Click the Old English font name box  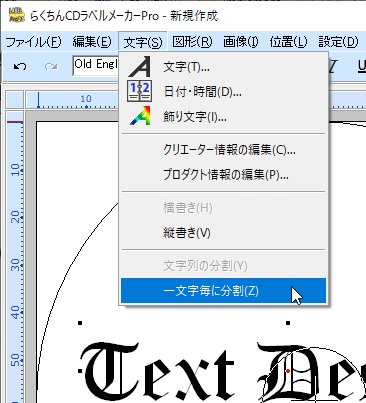95,65
